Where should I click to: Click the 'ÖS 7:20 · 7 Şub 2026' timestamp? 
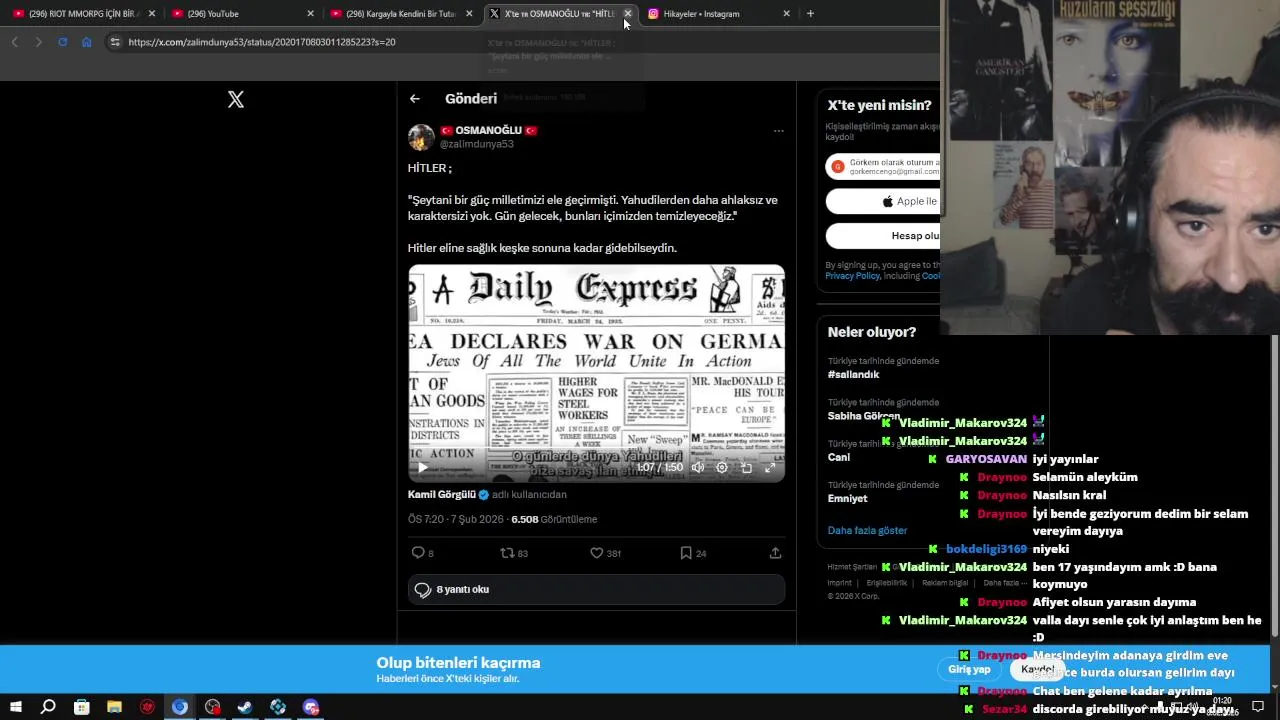pos(455,519)
